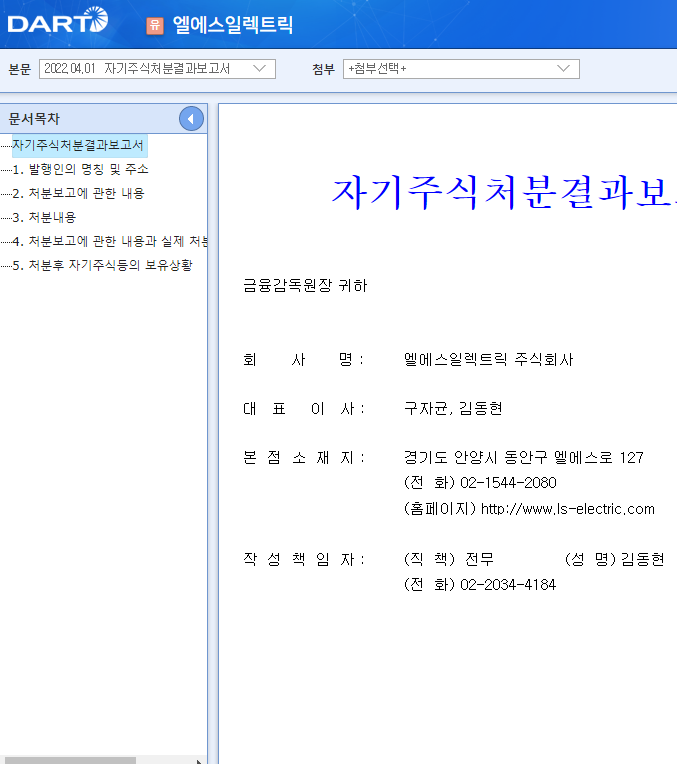Click the orange 유 market badge icon
Viewport: 677px width, 764px height.
[x=155, y=25]
